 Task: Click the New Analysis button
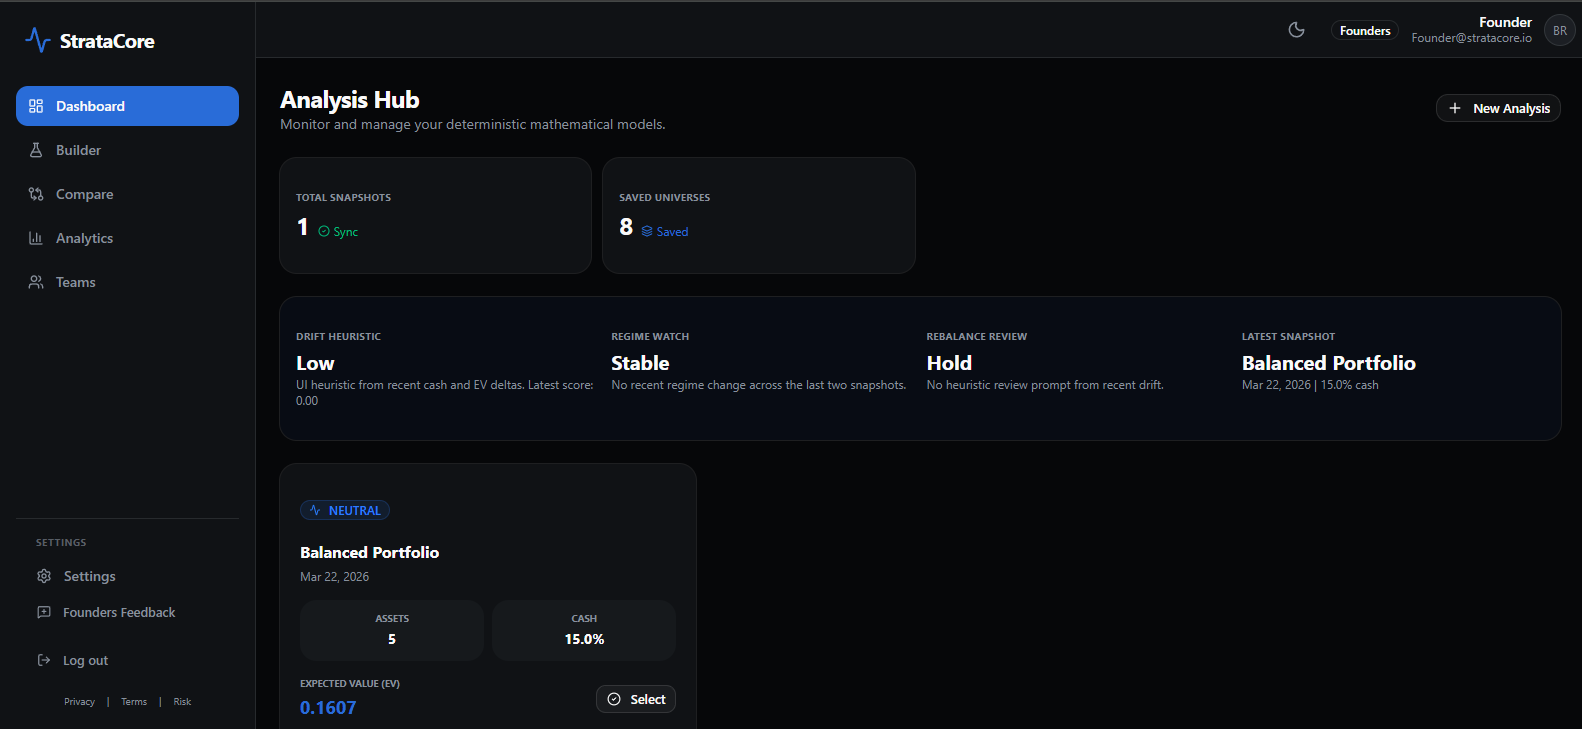[x=1498, y=108]
